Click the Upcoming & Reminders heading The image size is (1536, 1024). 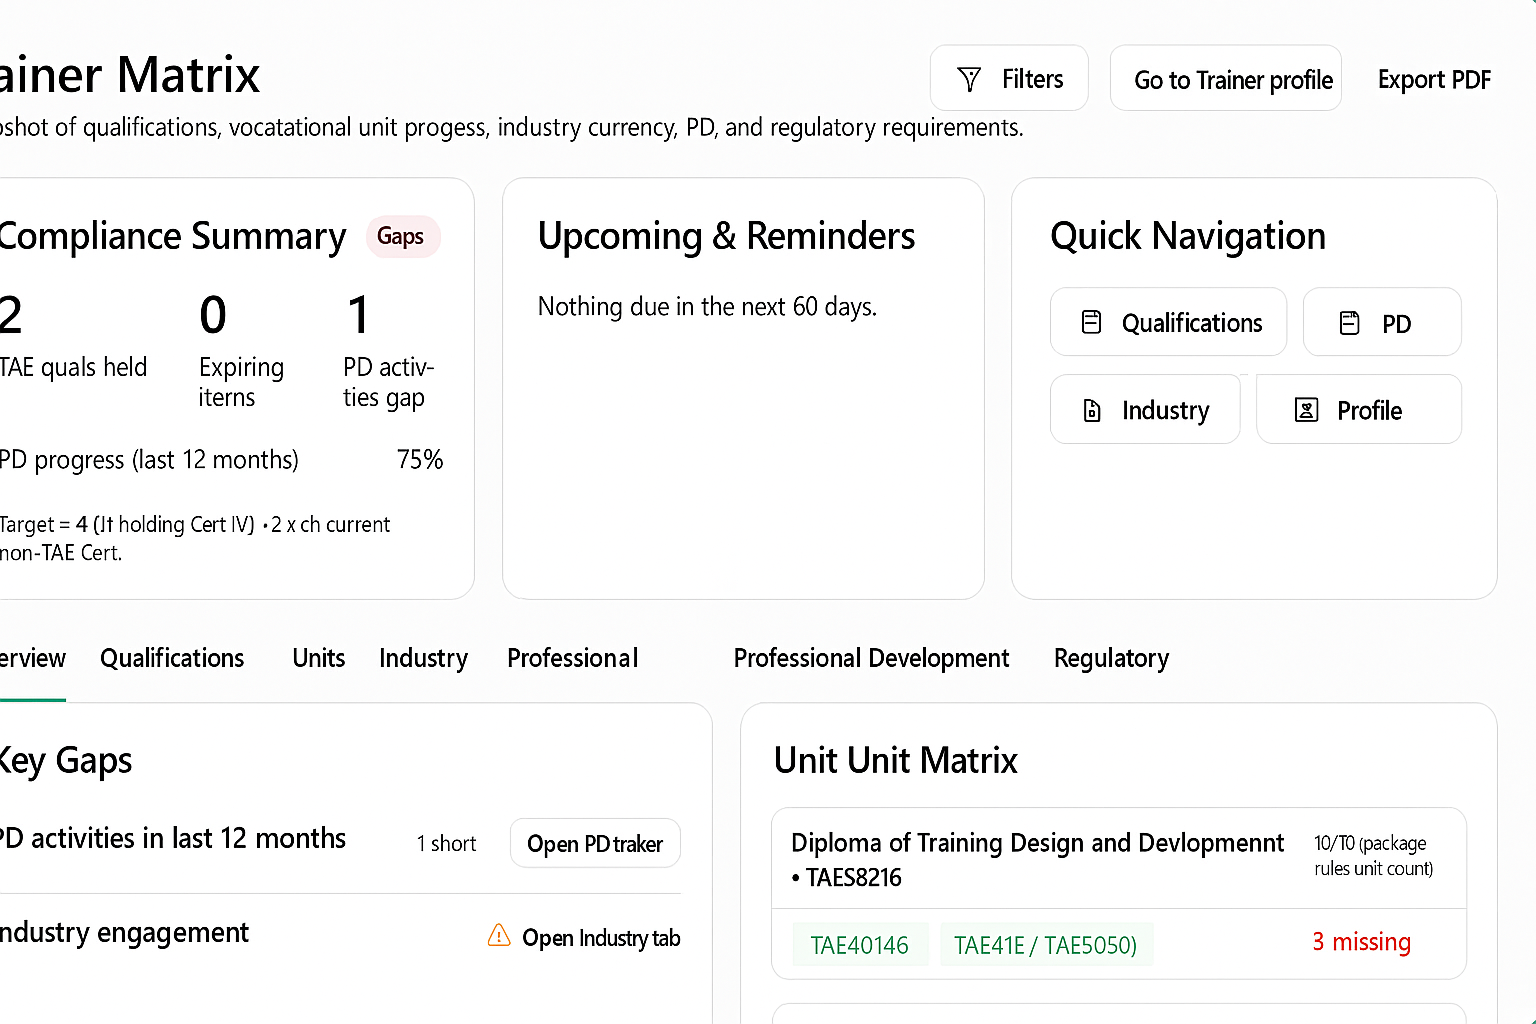(x=726, y=236)
